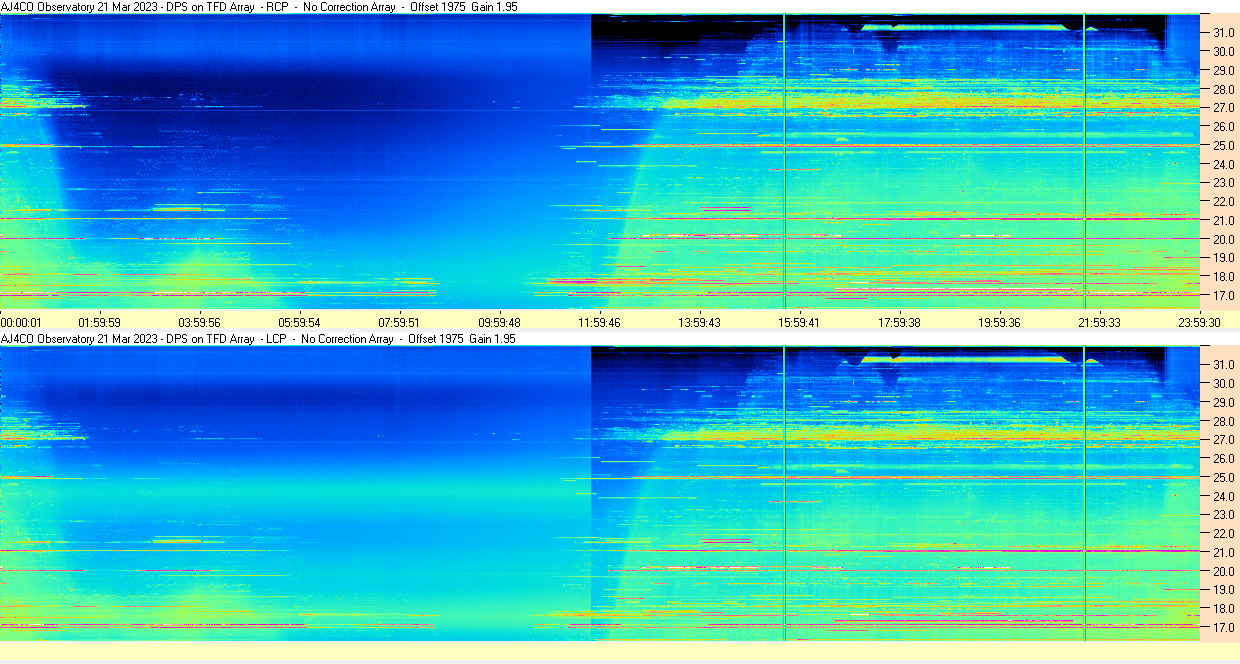Image resolution: width=1240 pixels, height=664 pixels.
Task: Click the 20.0 frequency label on LCP scale
Action: pyautogui.click(x=1224, y=571)
